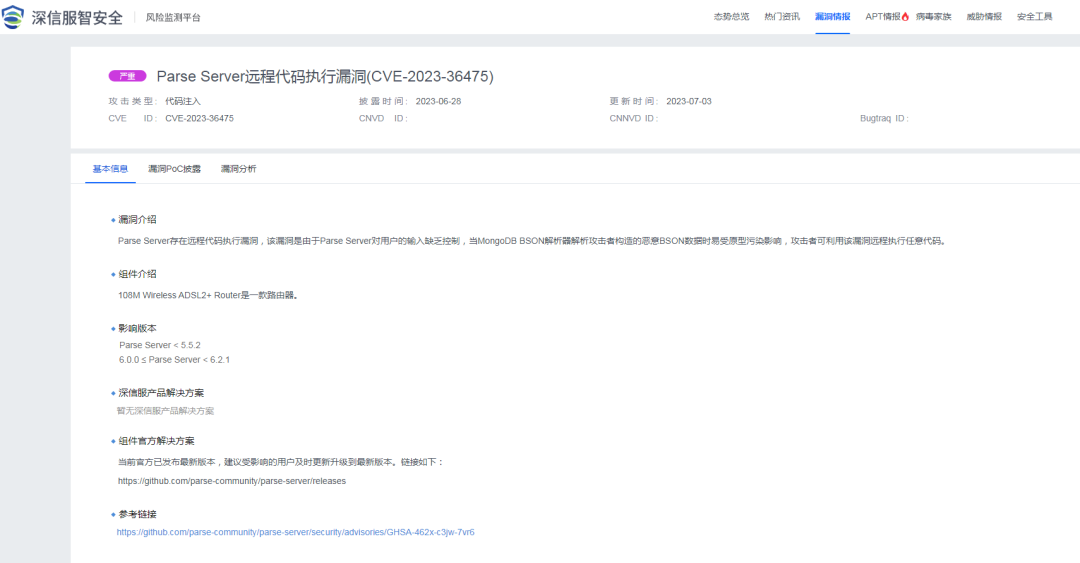Viewport: 1080px width, 563px height.
Task: Click the update date 2023-07-03
Action: [x=689, y=101]
